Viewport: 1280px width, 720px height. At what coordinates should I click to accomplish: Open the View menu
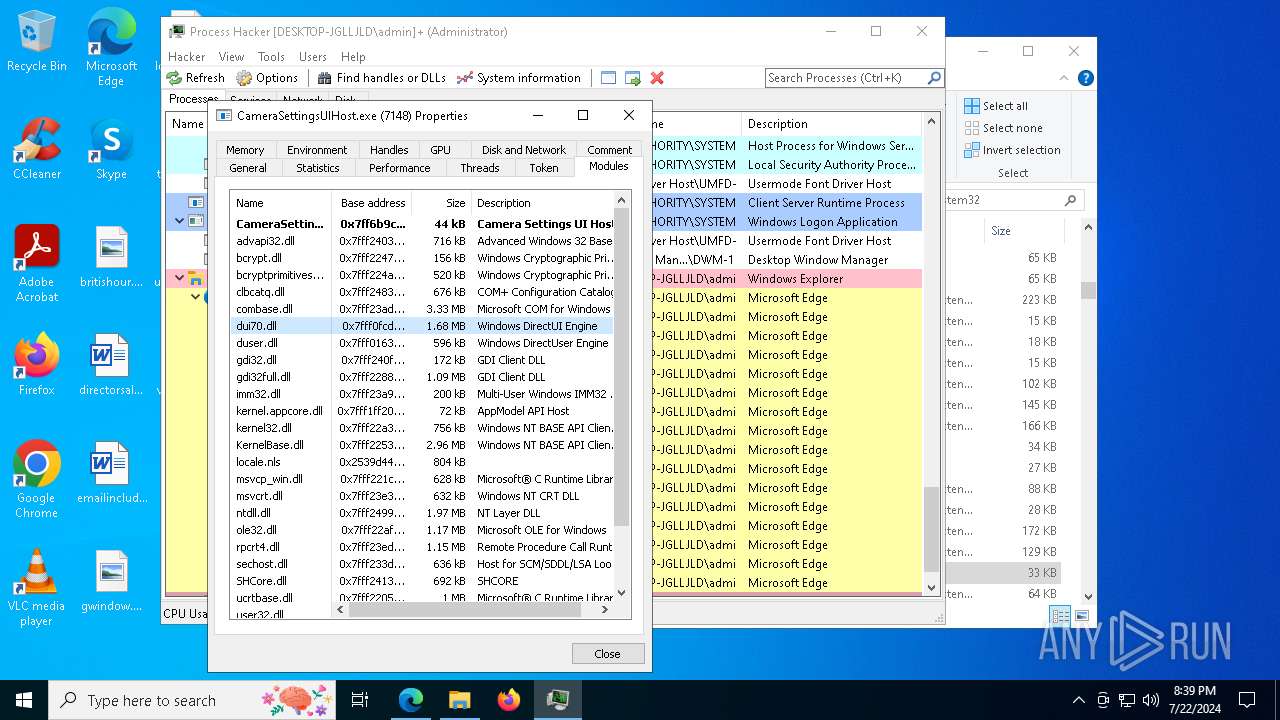pos(231,57)
